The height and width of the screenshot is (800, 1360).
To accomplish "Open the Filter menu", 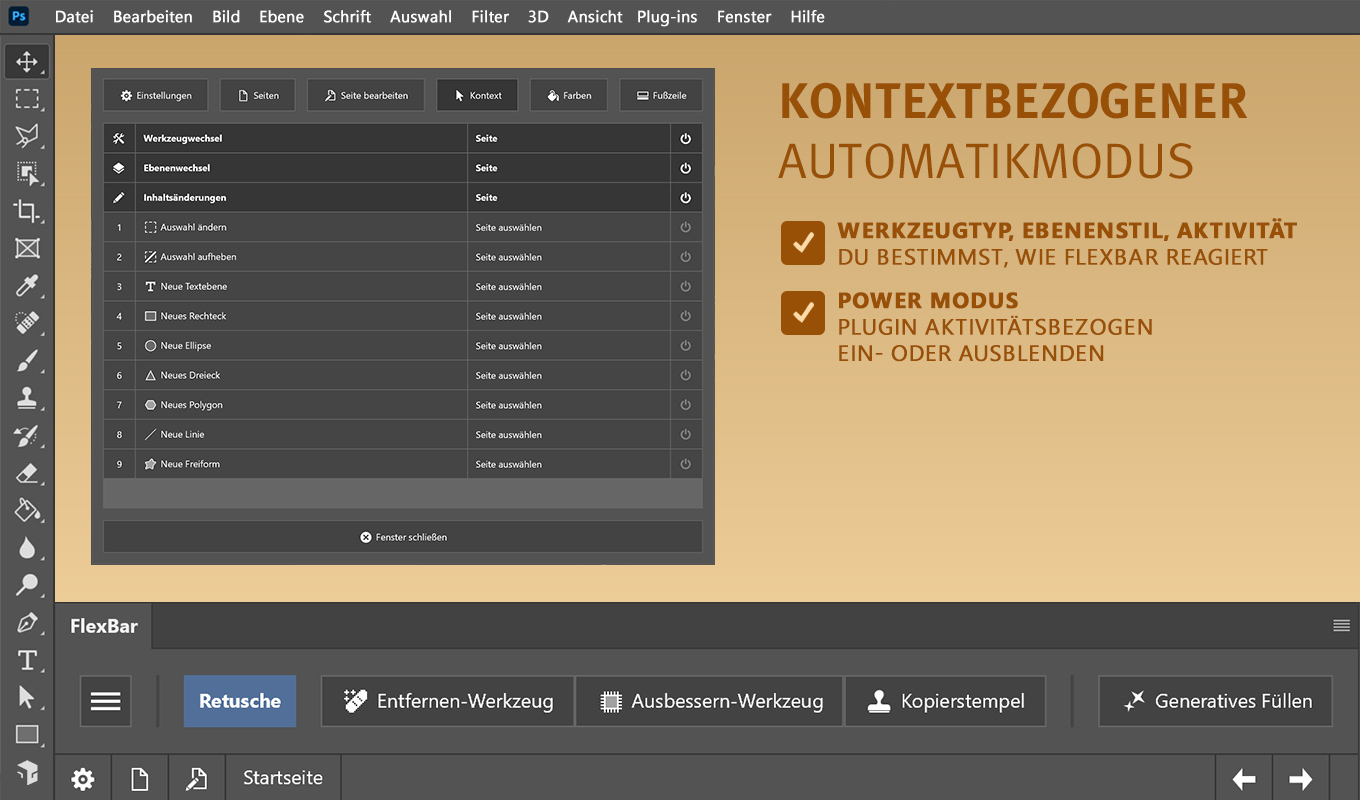I will (x=490, y=17).
